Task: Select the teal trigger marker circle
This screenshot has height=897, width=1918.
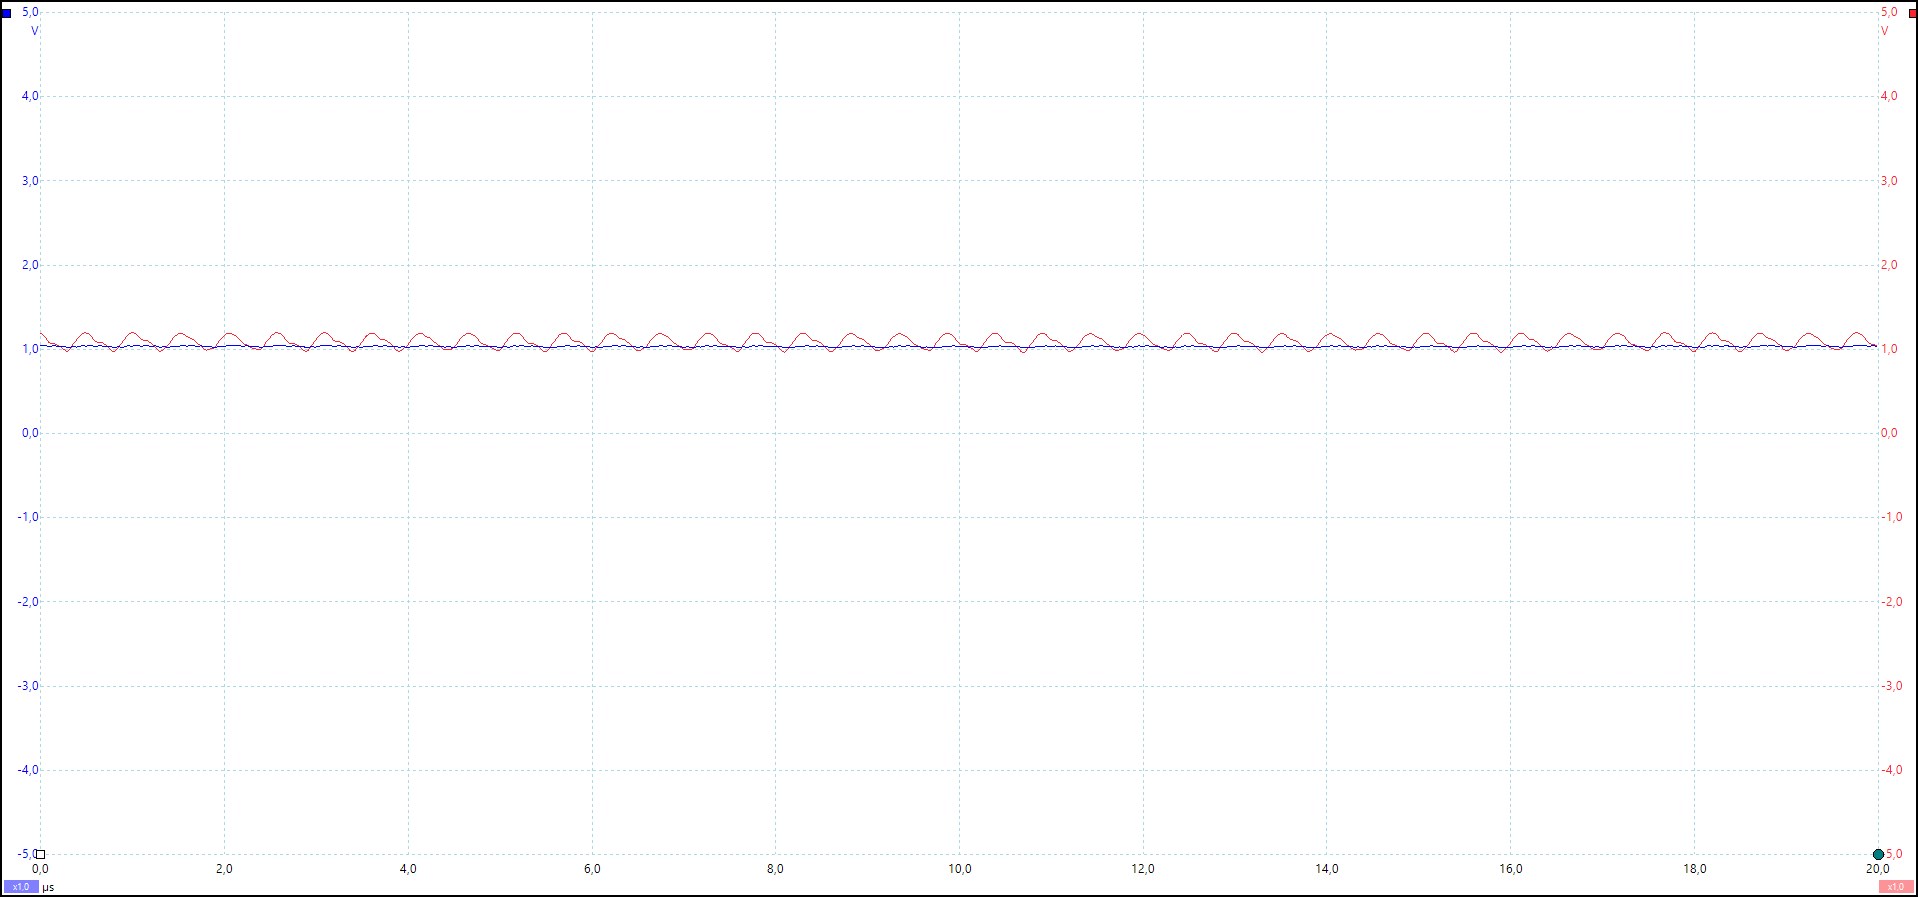Action: pos(1878,854)
